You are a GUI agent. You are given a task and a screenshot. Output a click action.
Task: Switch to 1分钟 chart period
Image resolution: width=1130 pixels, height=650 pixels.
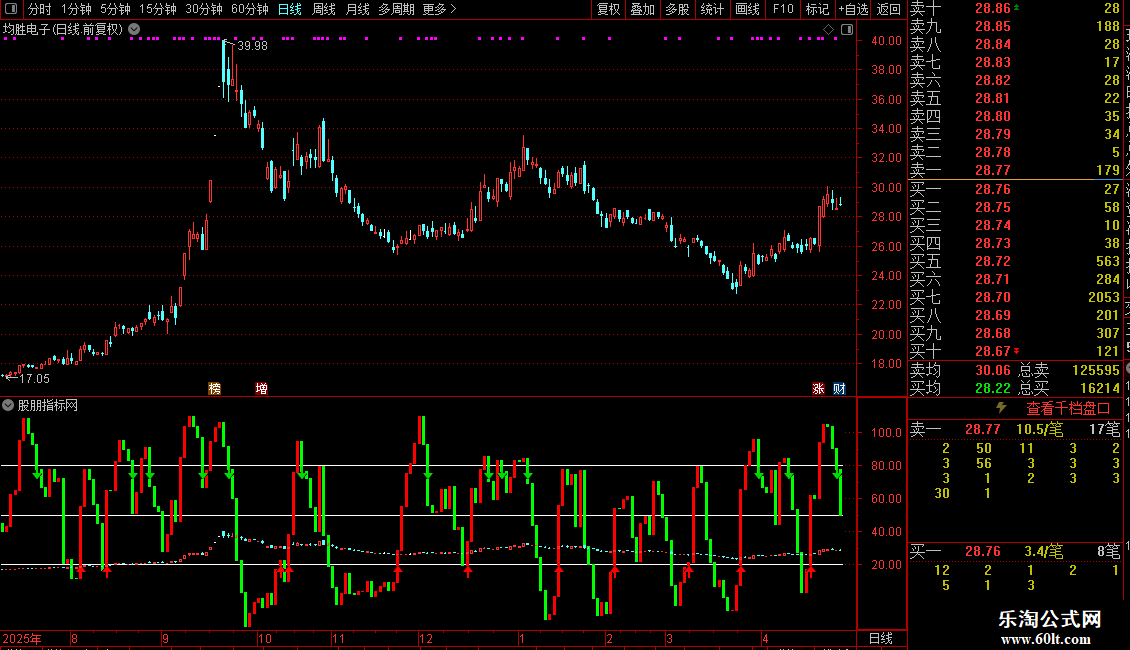(x=76, y=9)
